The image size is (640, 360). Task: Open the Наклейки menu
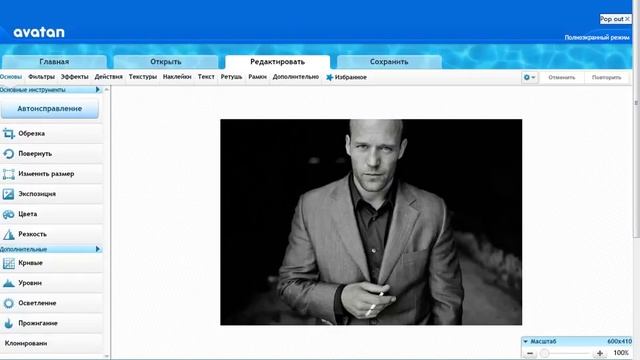point(177,77)
